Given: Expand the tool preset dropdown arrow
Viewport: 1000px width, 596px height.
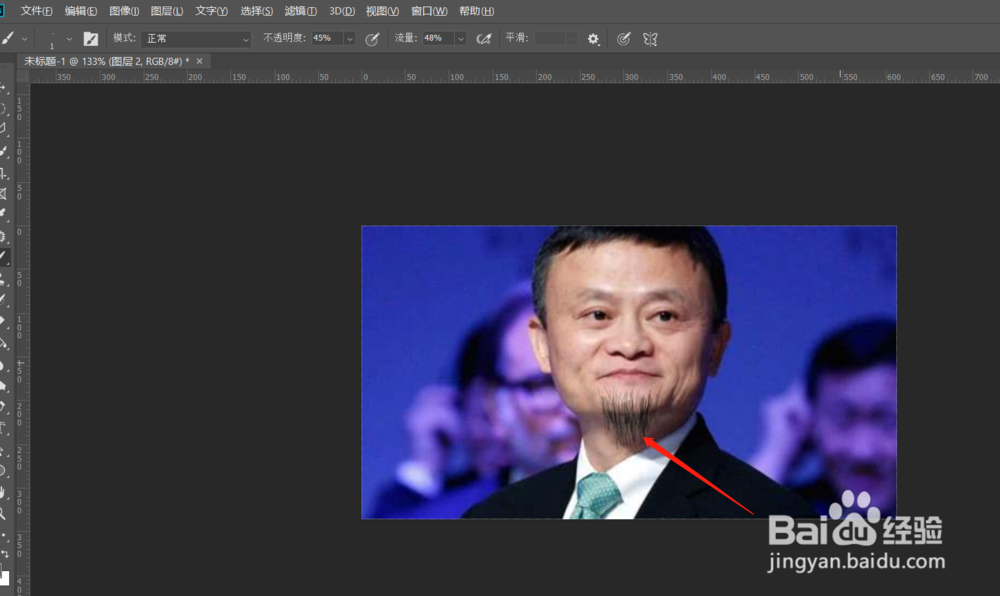Looking at the screenshot, I should pos(24,39).
